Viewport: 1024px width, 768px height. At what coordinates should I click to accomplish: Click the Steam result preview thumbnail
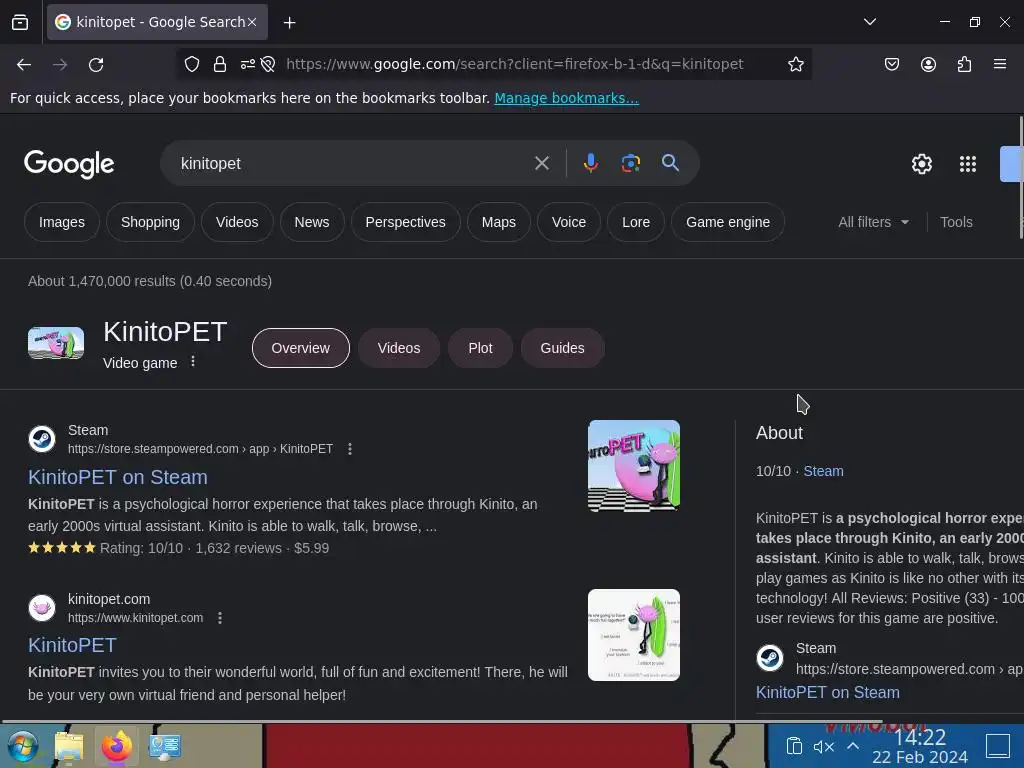coord(633,466)
